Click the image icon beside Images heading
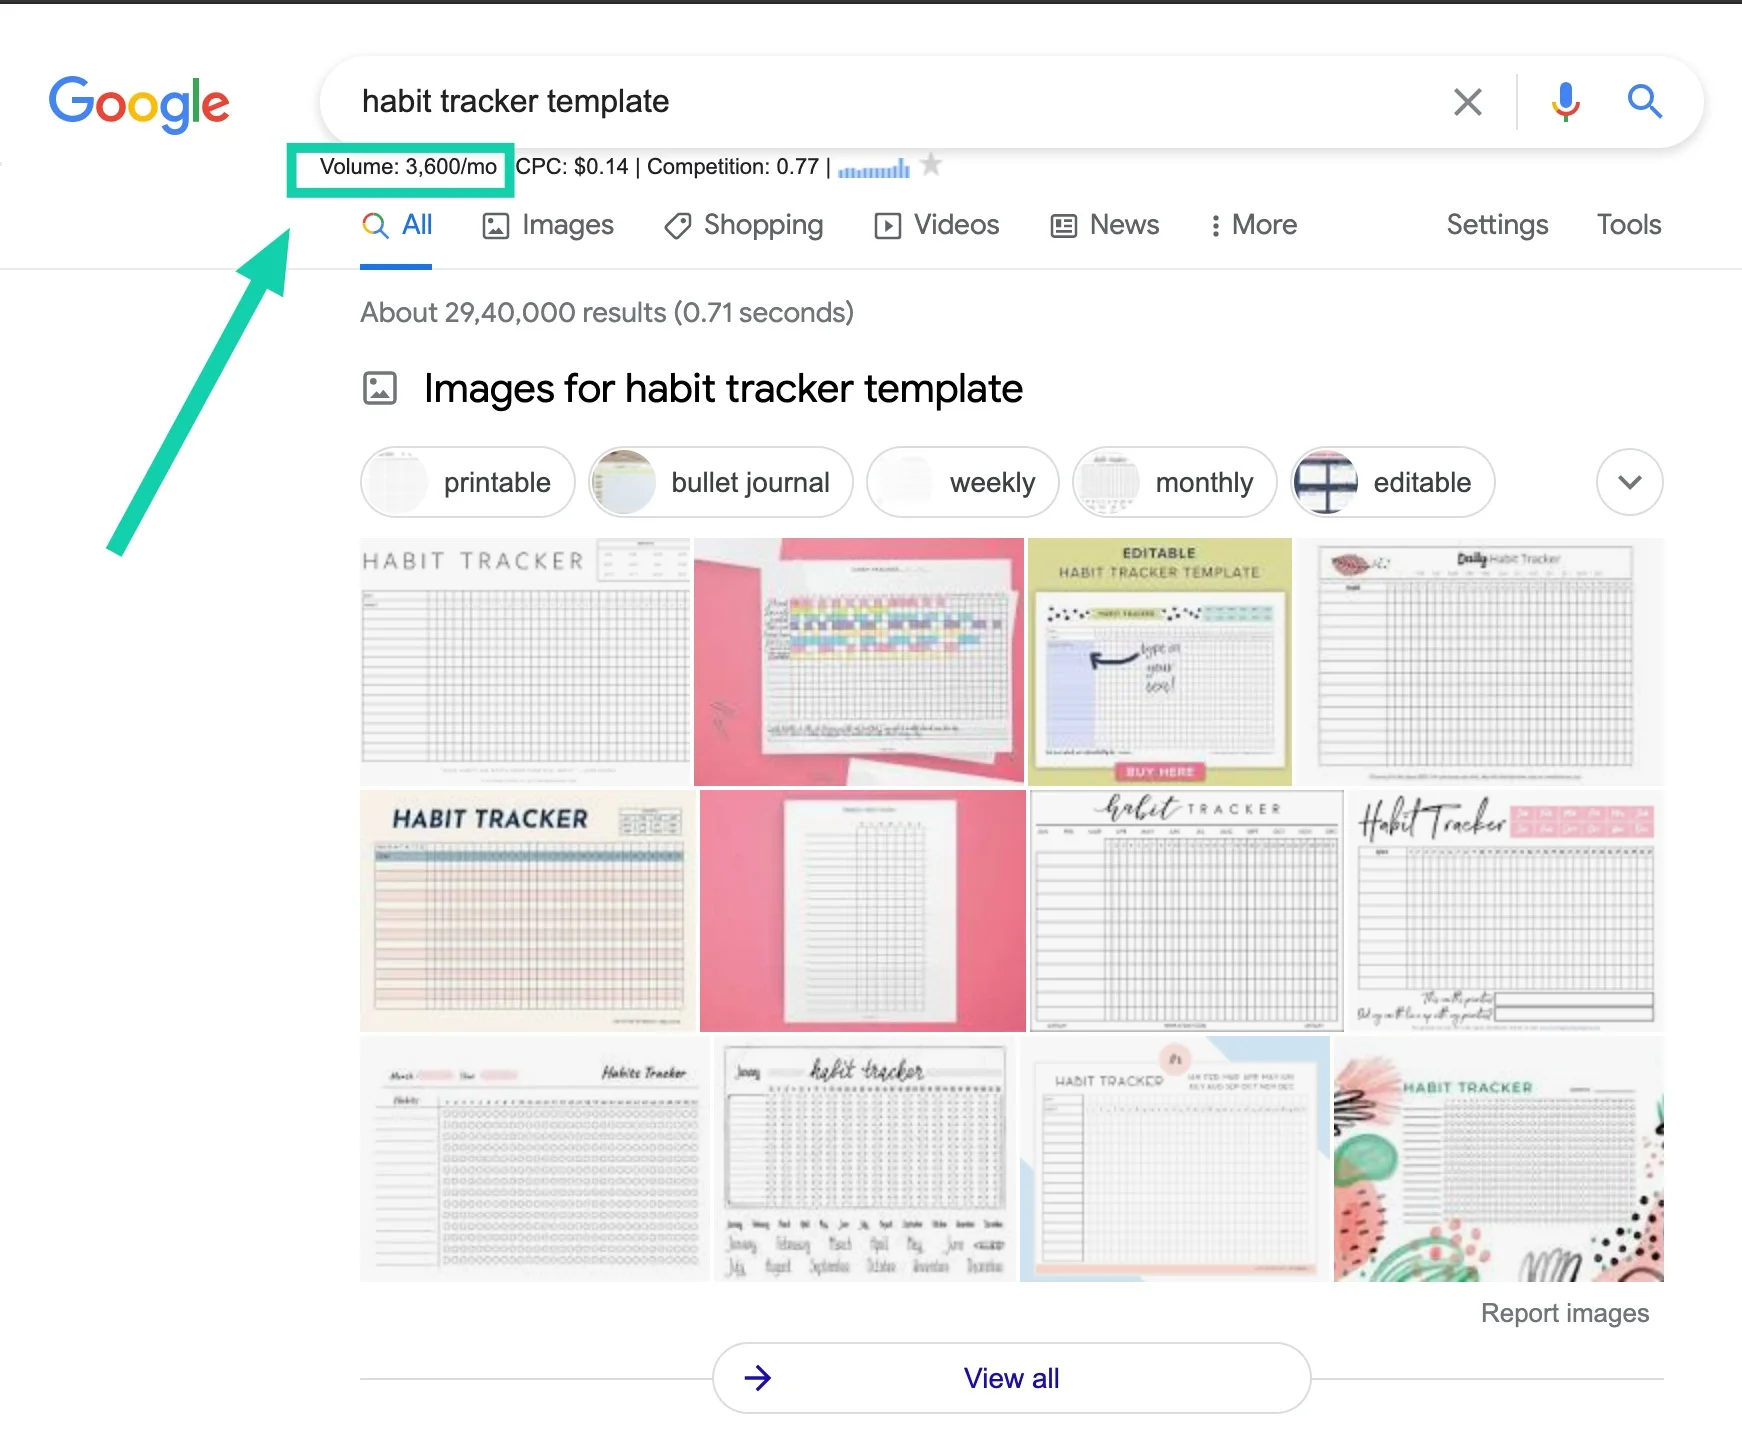Viewport: 1742px width, 1444px height. pyautogui.click(x=380, y=388)
